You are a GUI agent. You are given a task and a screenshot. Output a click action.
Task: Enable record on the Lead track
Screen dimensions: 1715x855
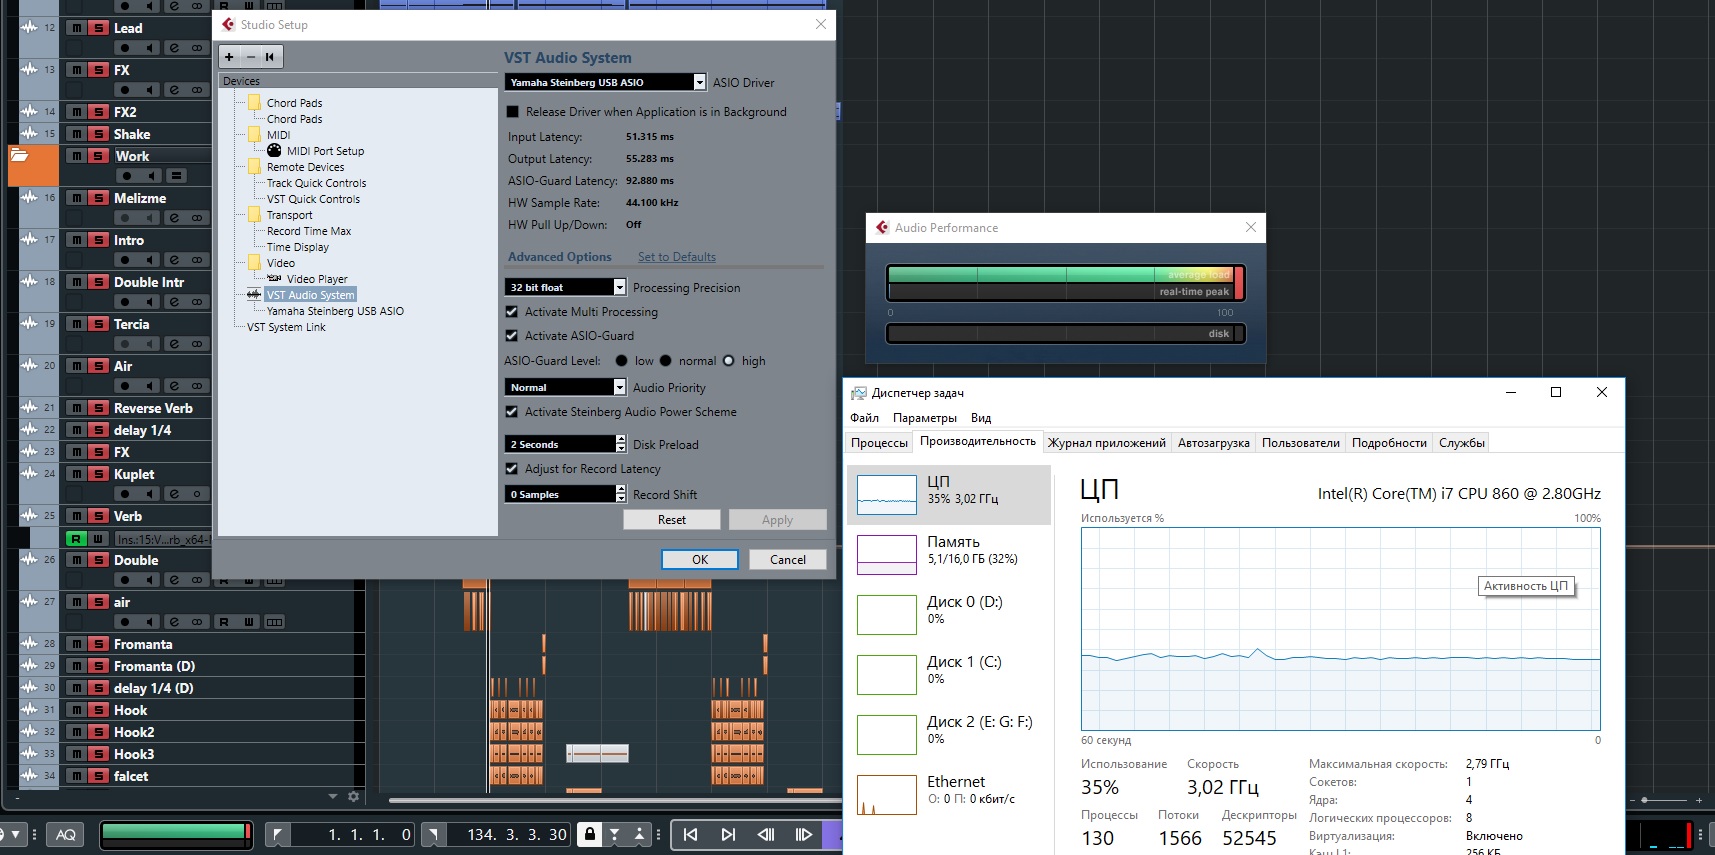click(x=127, y=48)
